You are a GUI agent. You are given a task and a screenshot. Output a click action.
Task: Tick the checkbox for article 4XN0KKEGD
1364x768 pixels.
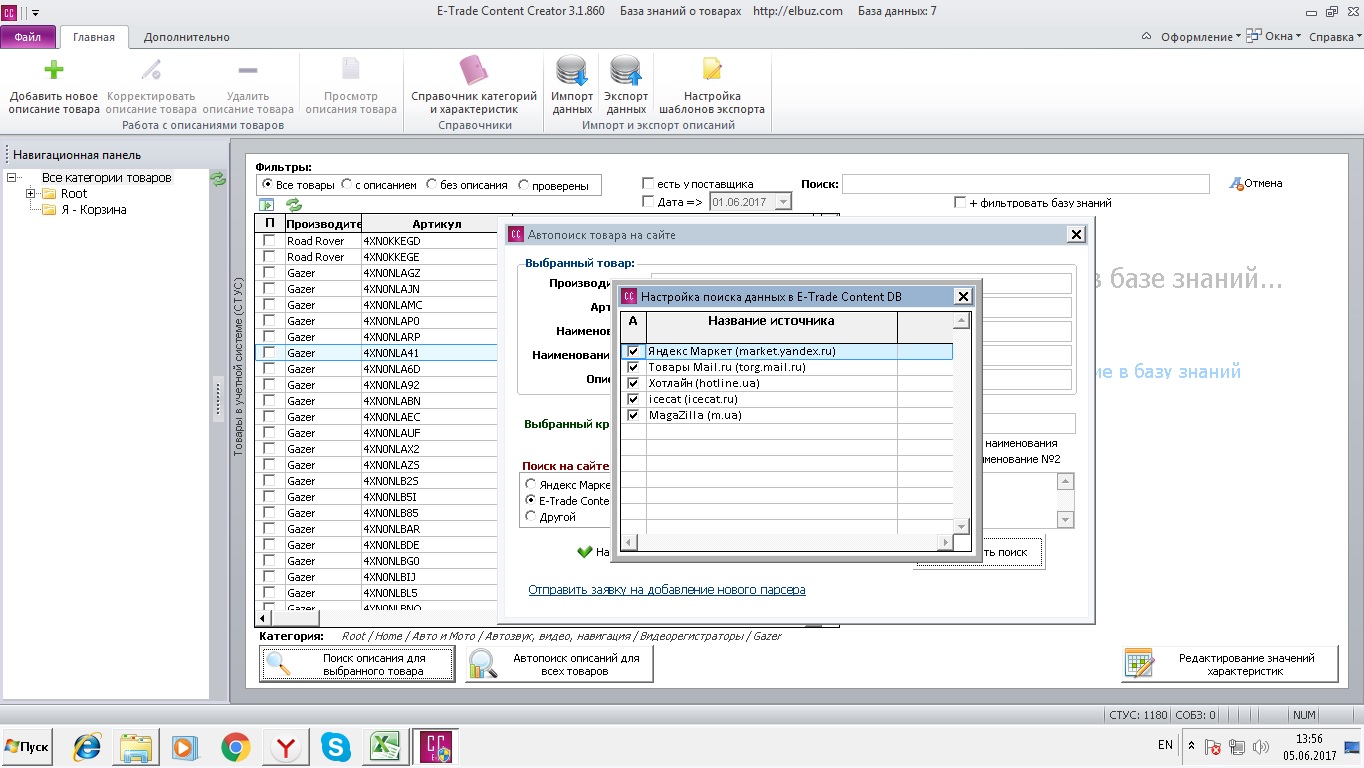click(x=269, y=241)
